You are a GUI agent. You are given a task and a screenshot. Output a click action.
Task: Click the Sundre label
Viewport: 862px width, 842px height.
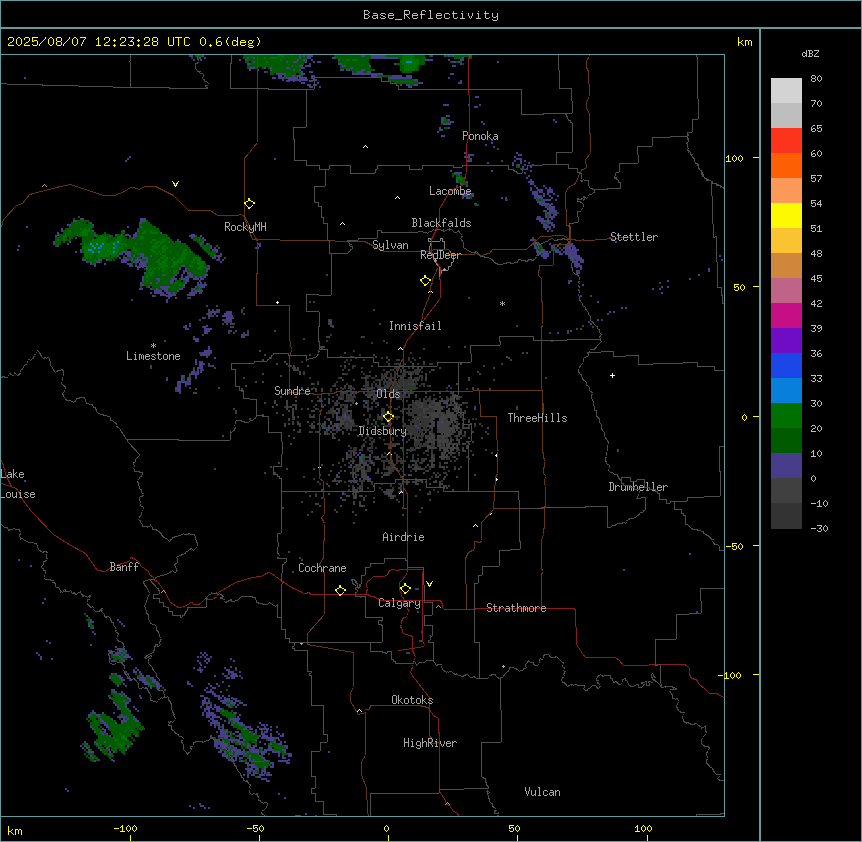pos(292,391)
